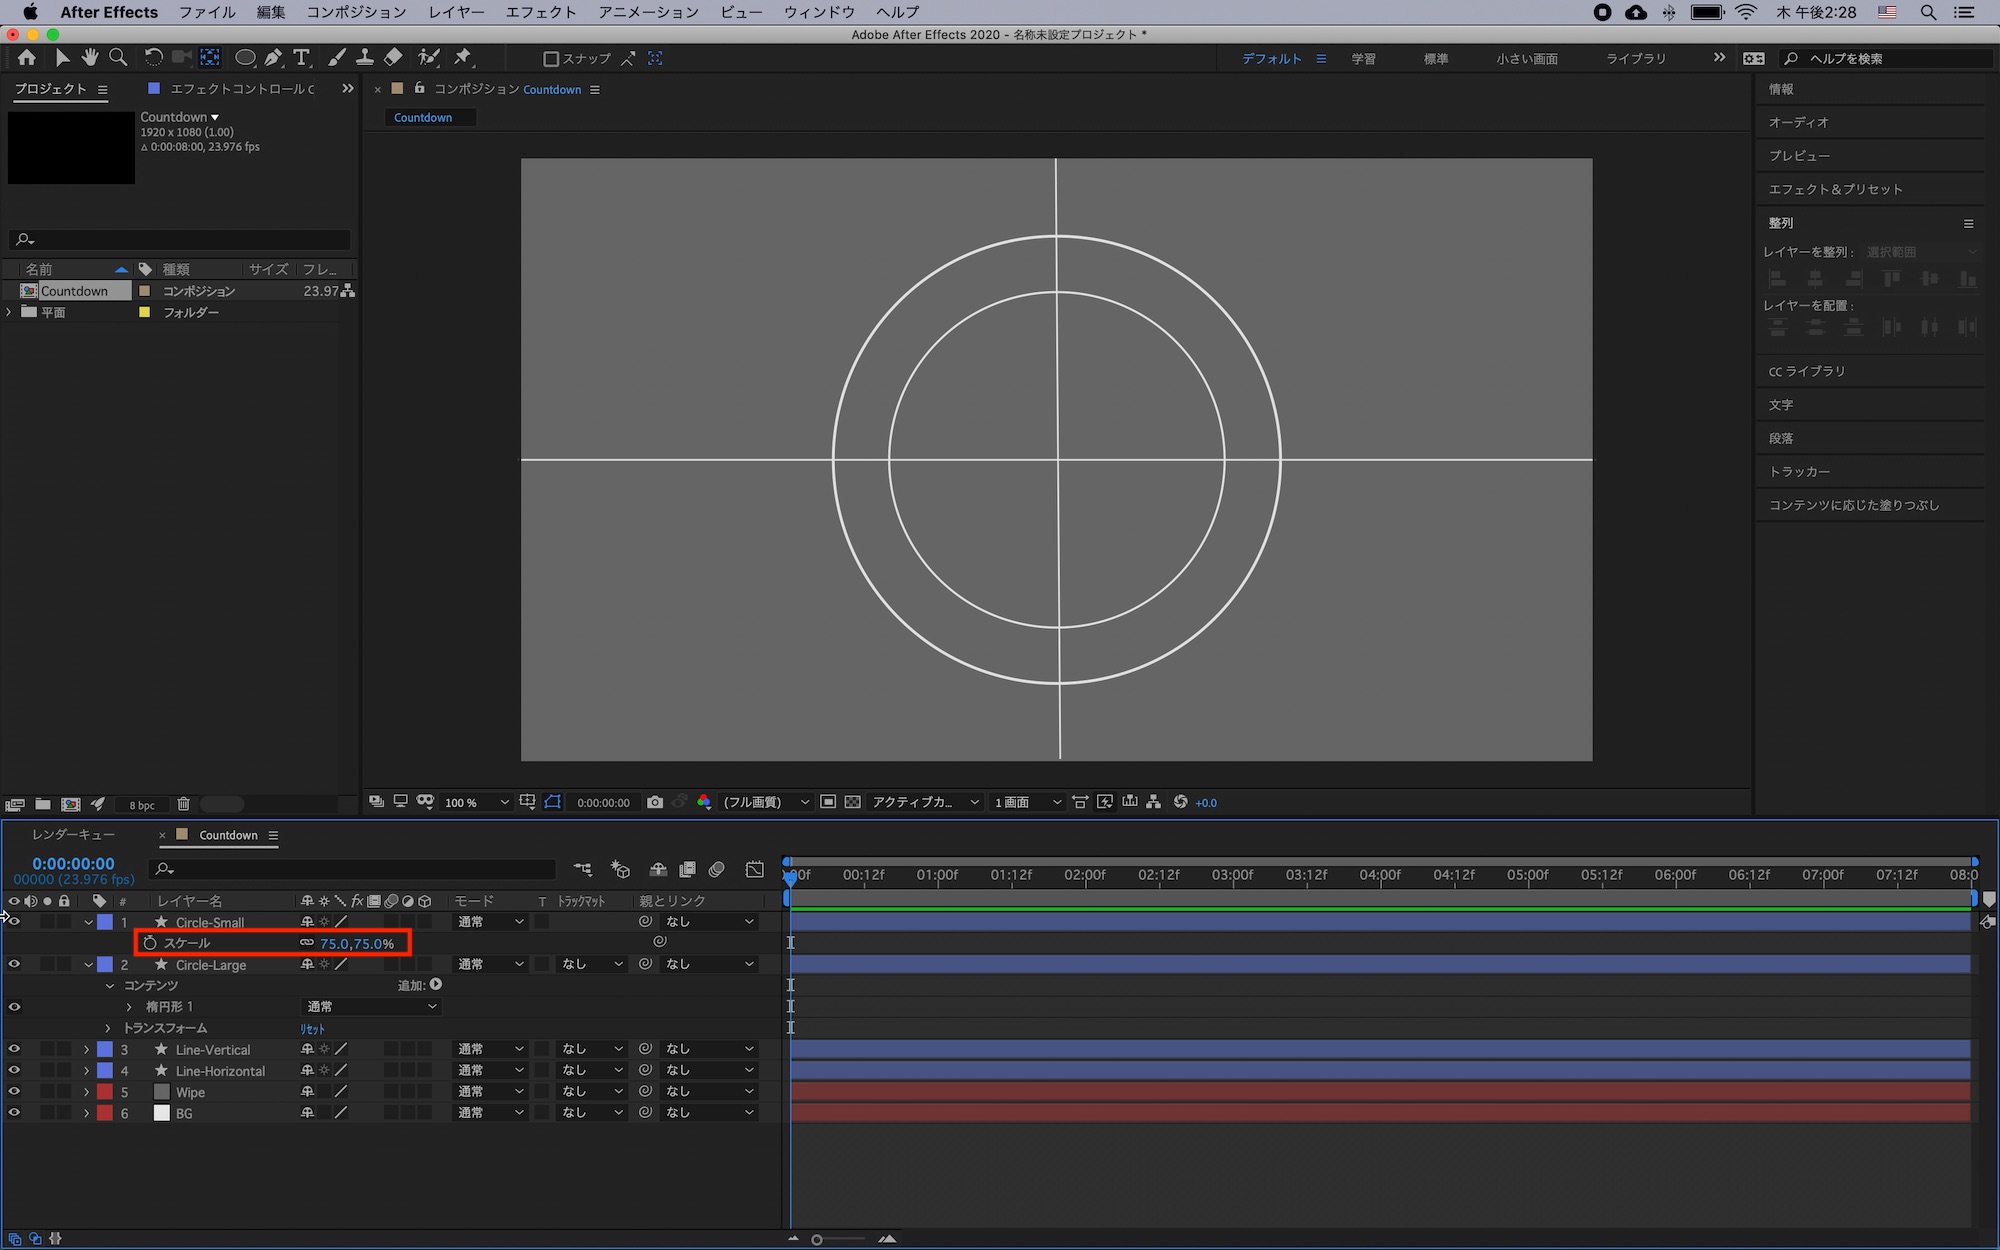This screenshot has width=2000, height=1250.
Task: Select the Puppet Pin tool
Action: pos(462,57)
